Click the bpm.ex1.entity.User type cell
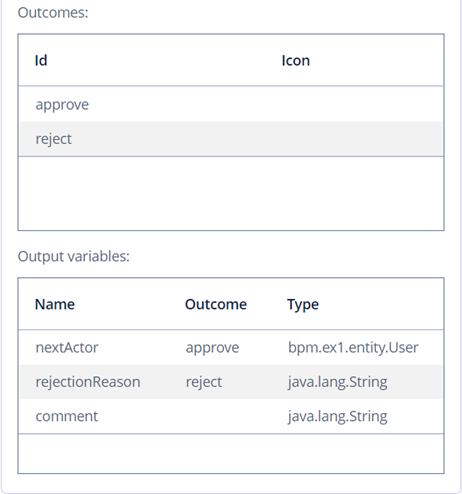Image resolution: width=462 pixels, height=494 pixels. [353, 348]
